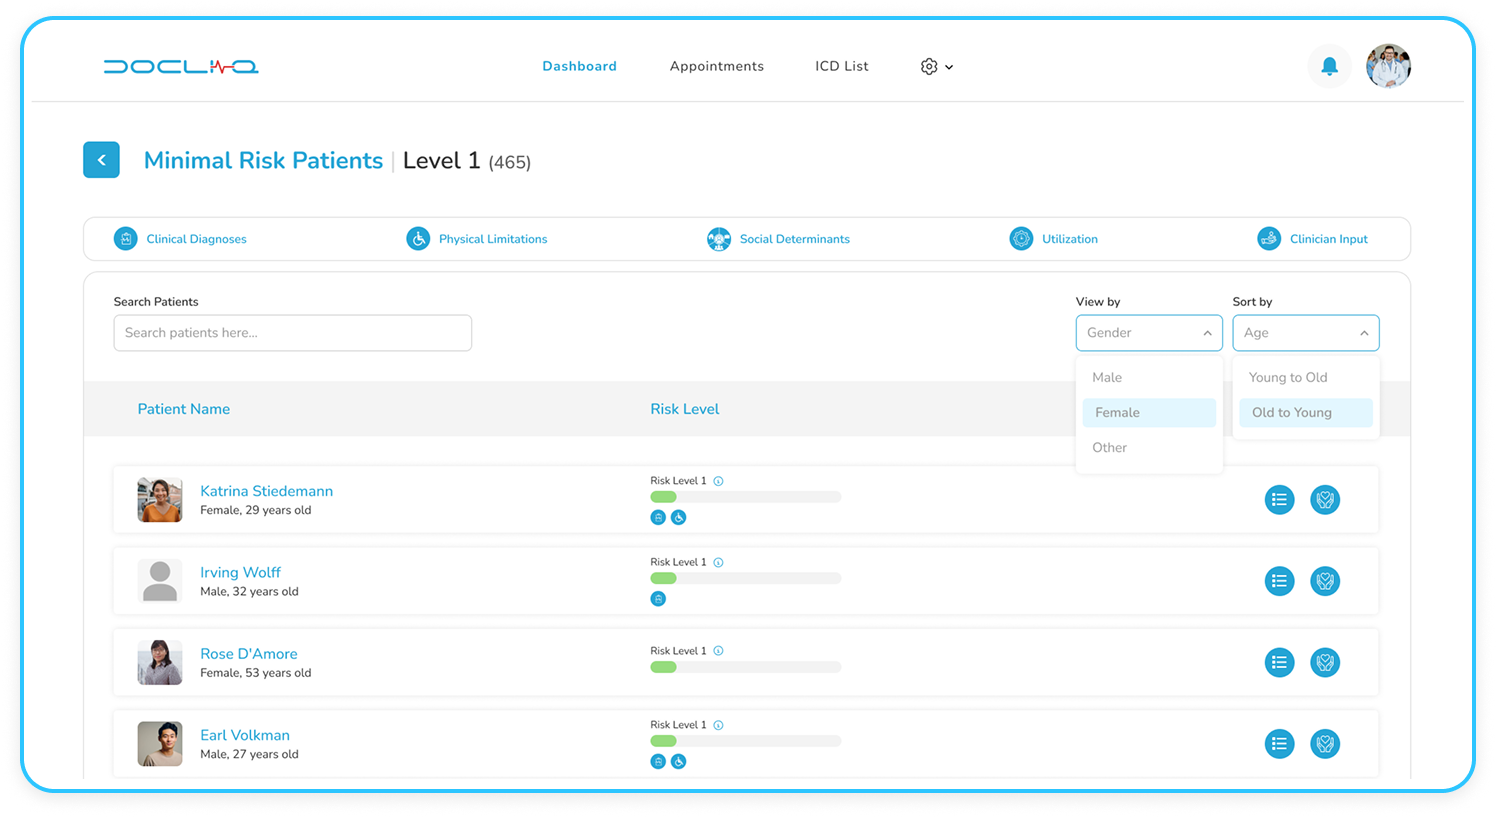Select Female in the Gender view options
The image size is (1496, 817).
[1118, 412]
